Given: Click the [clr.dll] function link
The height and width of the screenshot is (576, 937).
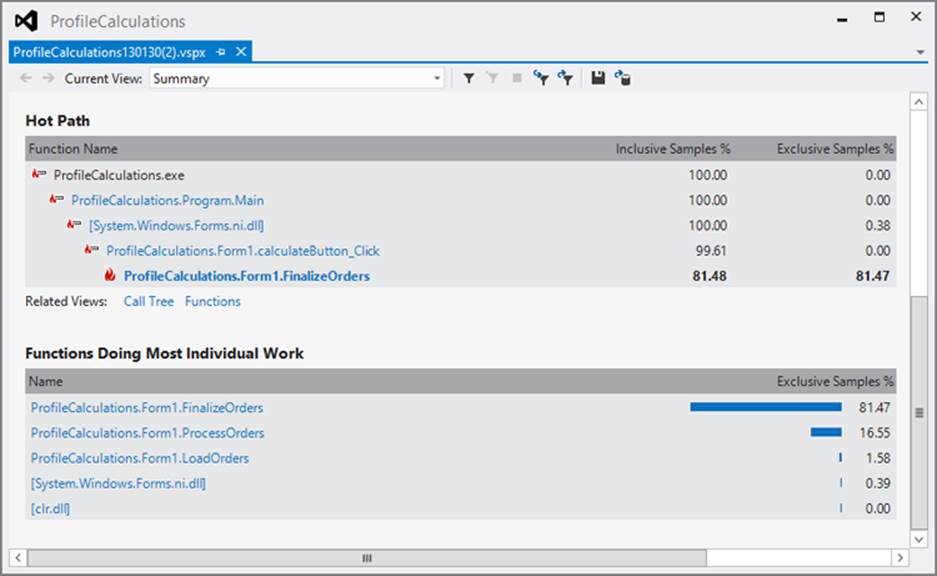Looking at the screenshot, I should 50,508.
